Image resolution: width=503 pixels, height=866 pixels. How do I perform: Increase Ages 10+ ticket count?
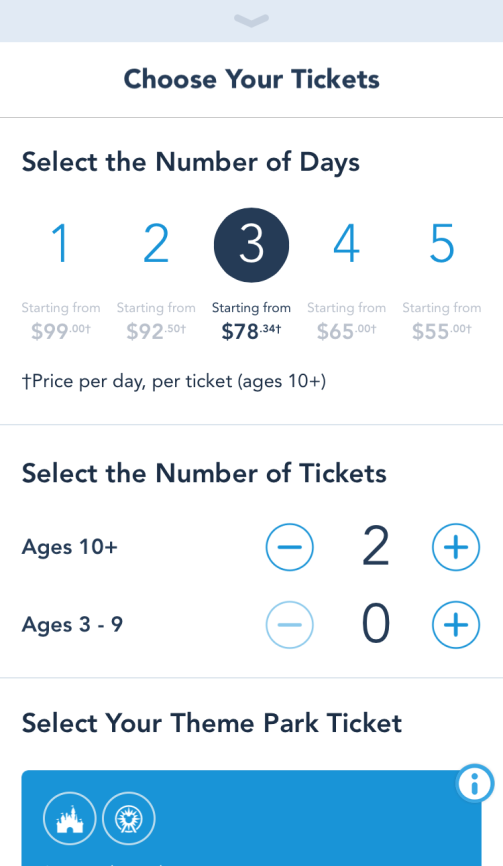pyautogui.click(x=456, y=547)
